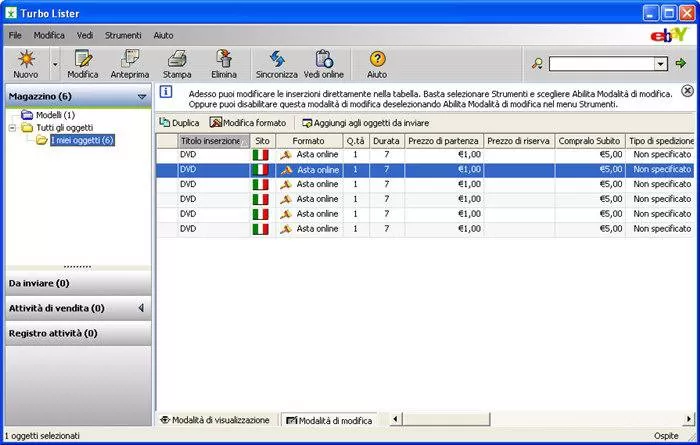Click the Sincronizza sync icon
The image size is (700, 445).
276,61
